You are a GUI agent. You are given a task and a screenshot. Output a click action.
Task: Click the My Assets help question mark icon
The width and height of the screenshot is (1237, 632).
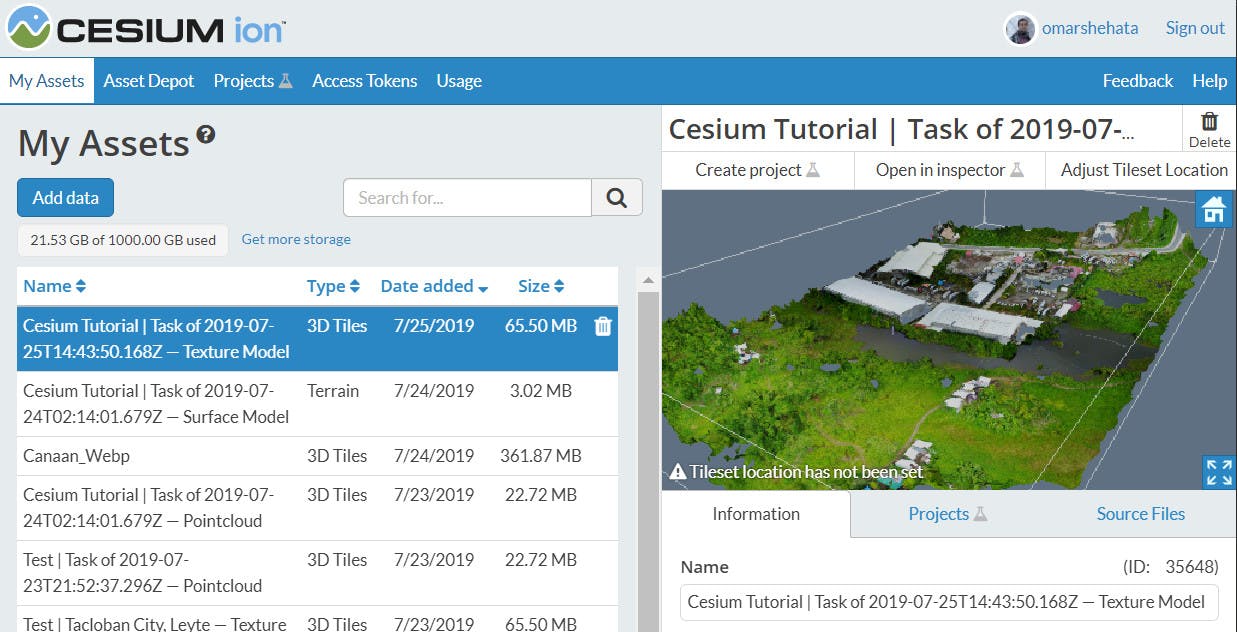206,134
